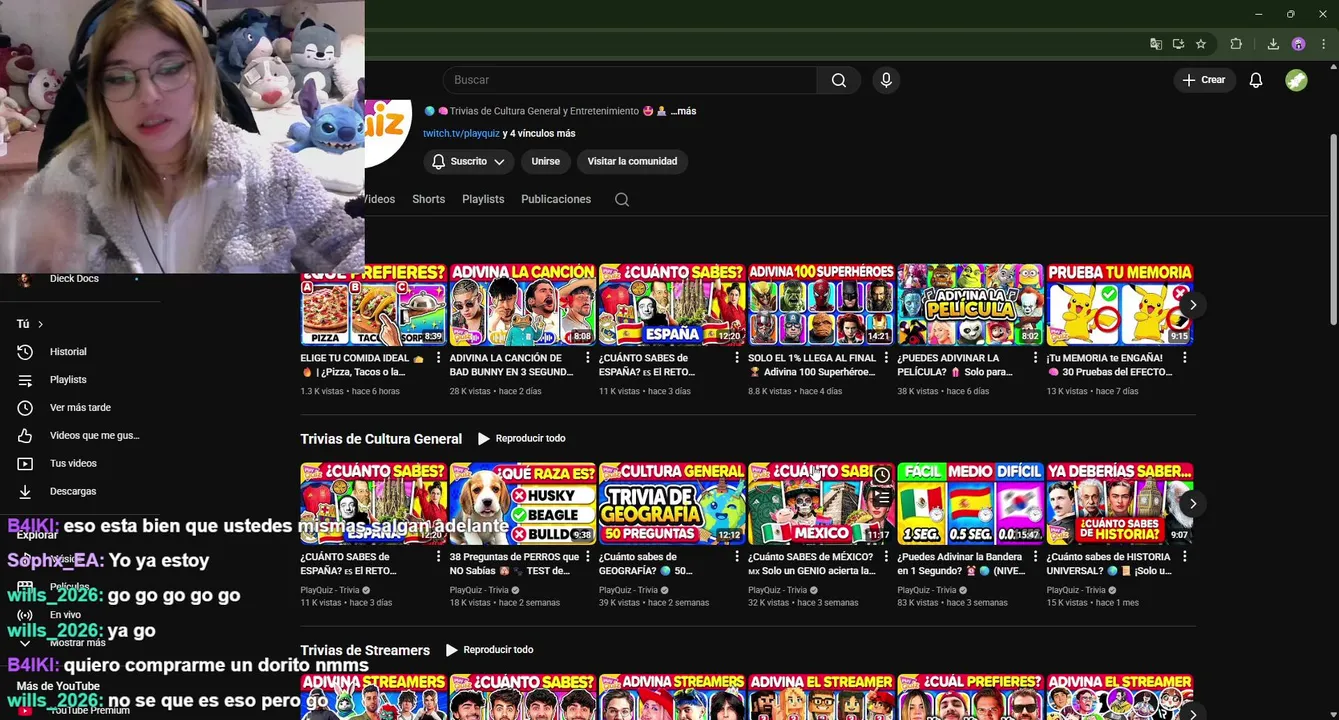Start voice search with microphone icon
Screen dimensions: 1339x720
click(x=885, y=80)
